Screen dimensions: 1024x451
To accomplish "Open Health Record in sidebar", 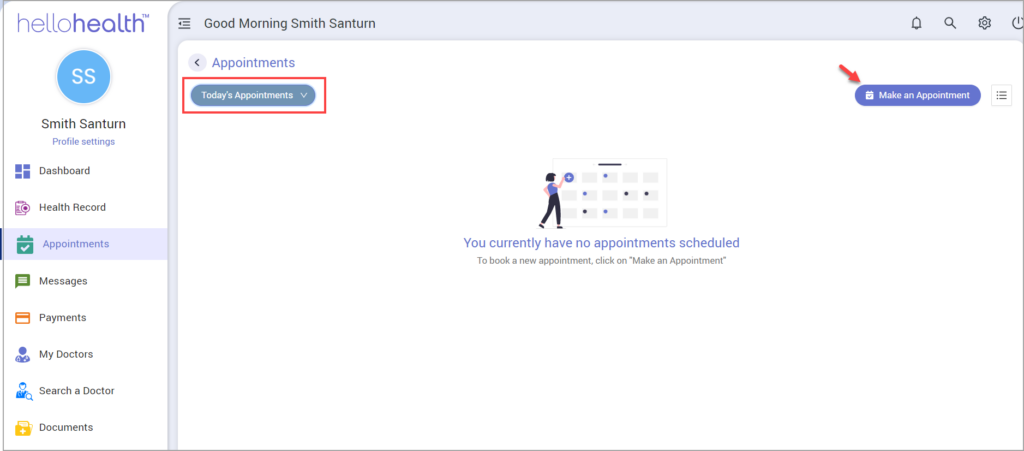I will click(72, 208).
